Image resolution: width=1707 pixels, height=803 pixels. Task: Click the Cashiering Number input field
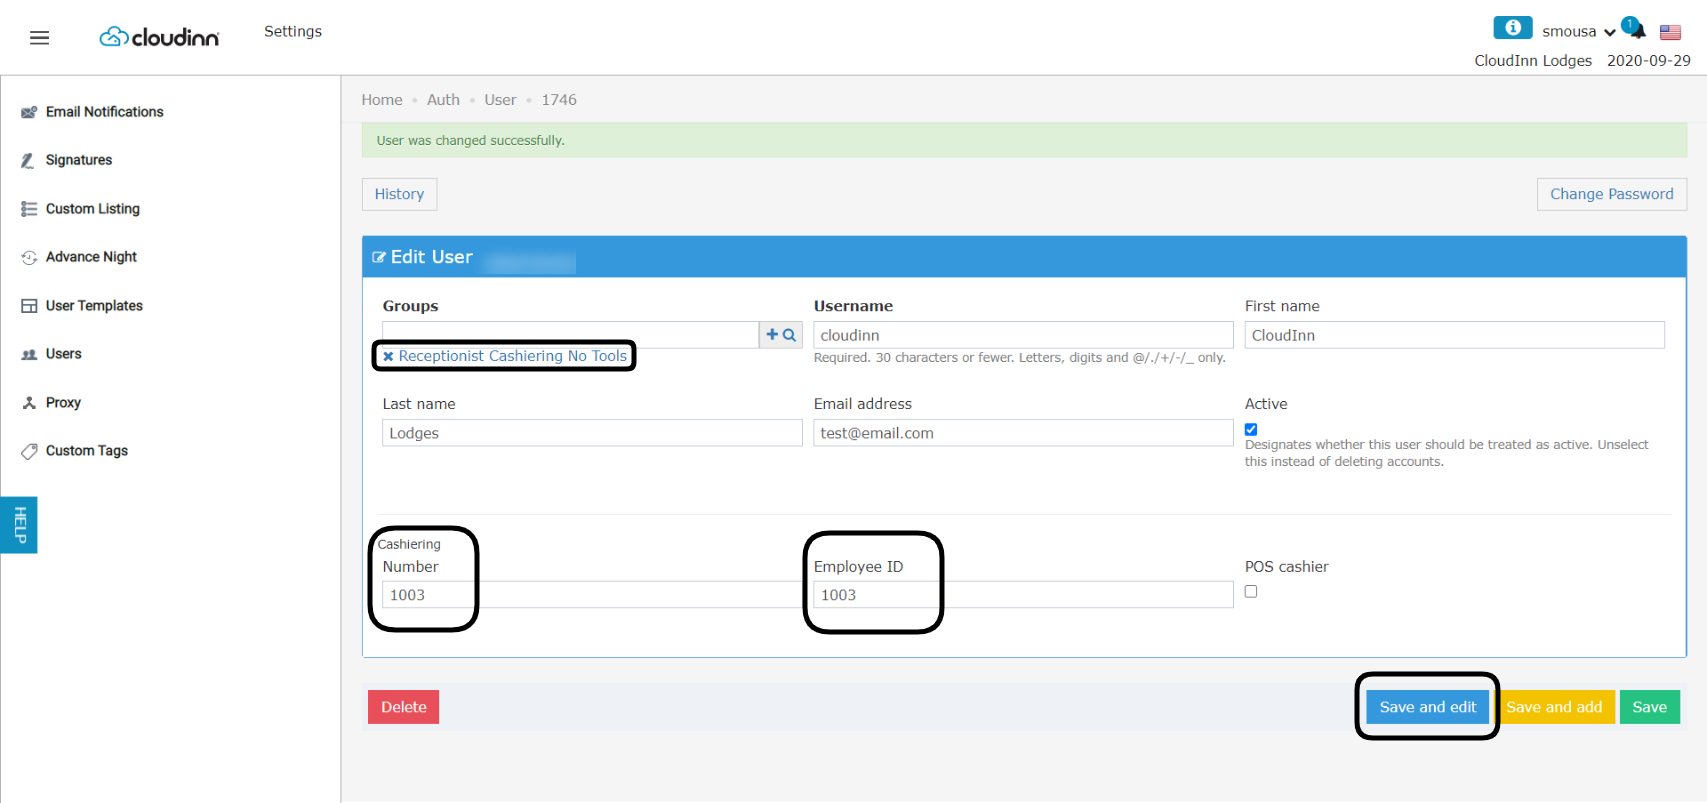pyautogui.click(x=592, y=595)
